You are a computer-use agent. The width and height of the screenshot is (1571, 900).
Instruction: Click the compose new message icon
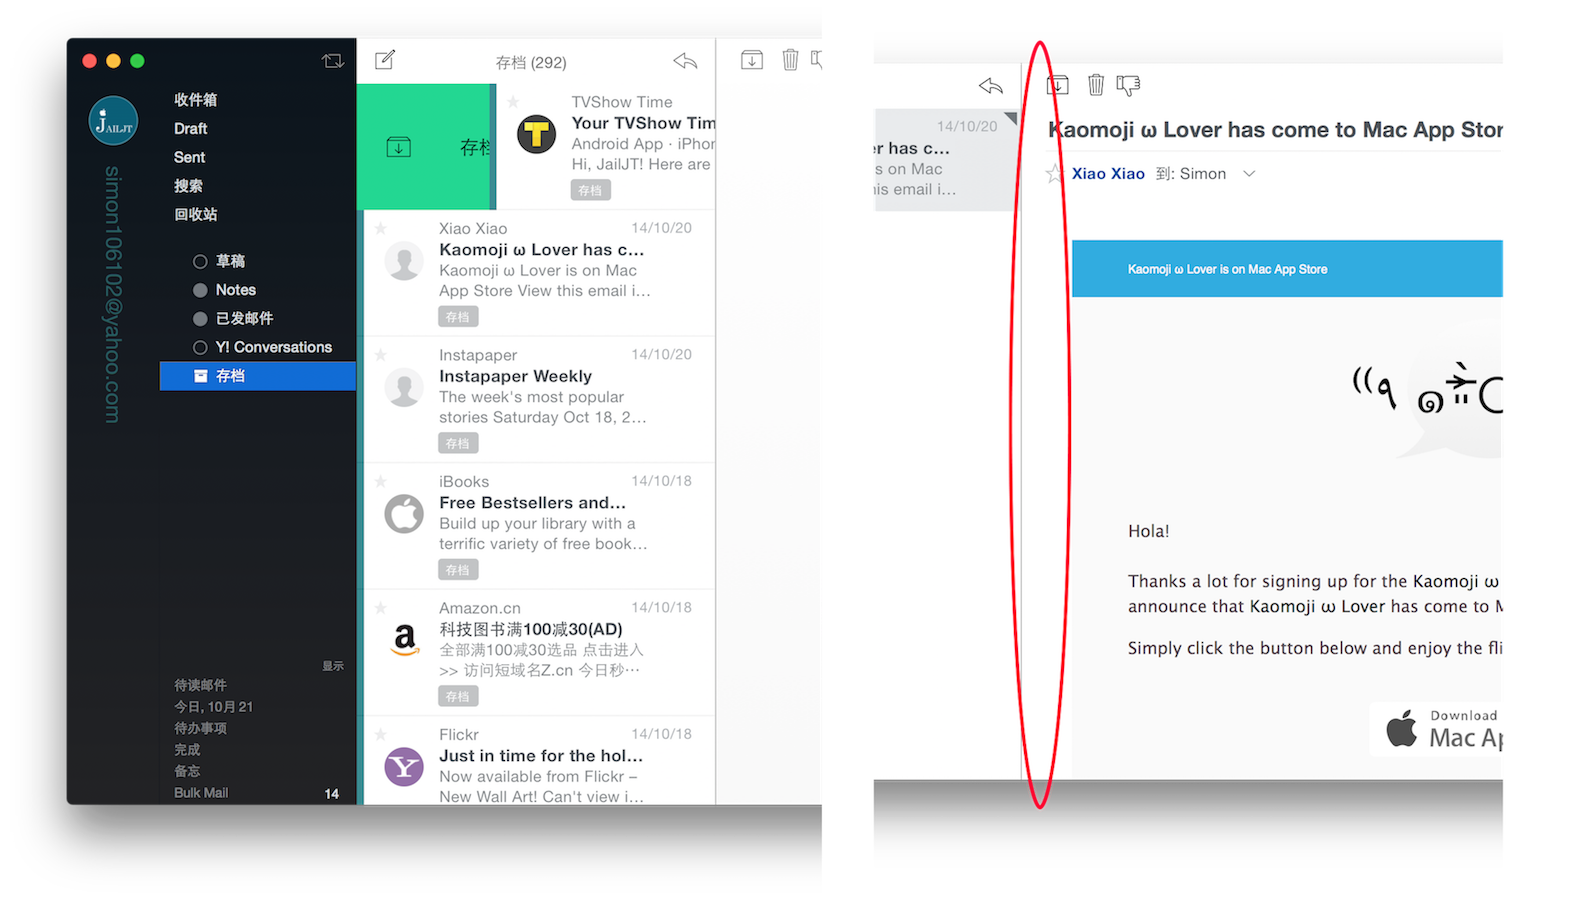385,60
